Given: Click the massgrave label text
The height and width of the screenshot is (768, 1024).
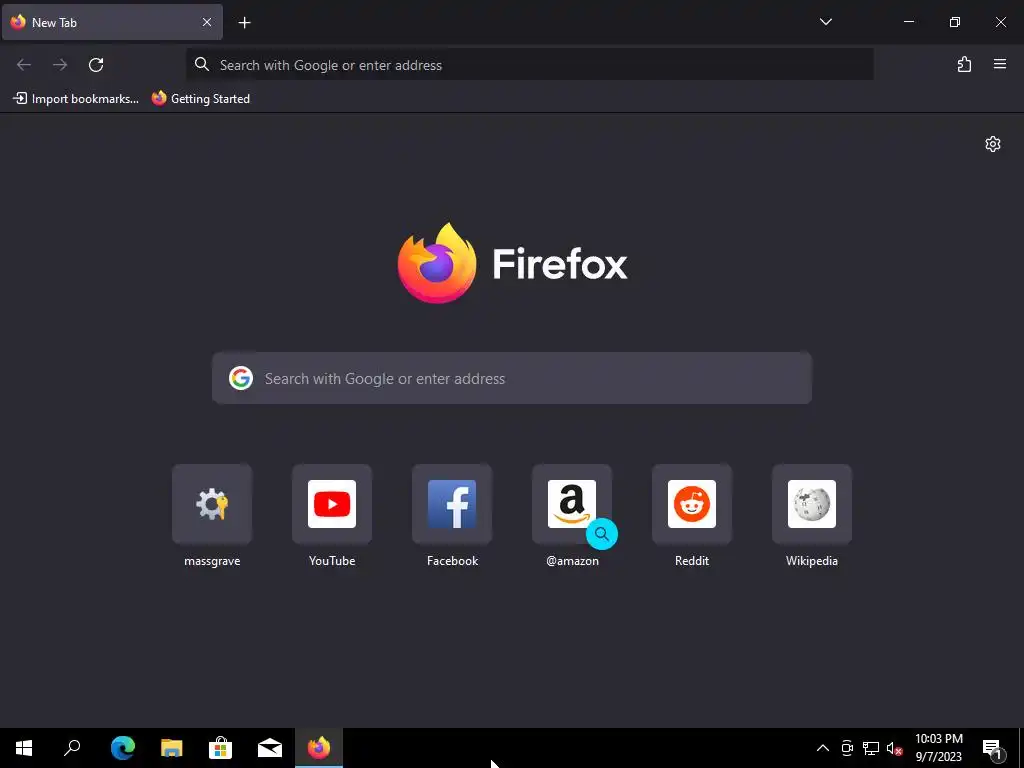Looking at the screenshot, I should [x=212, y=561].
